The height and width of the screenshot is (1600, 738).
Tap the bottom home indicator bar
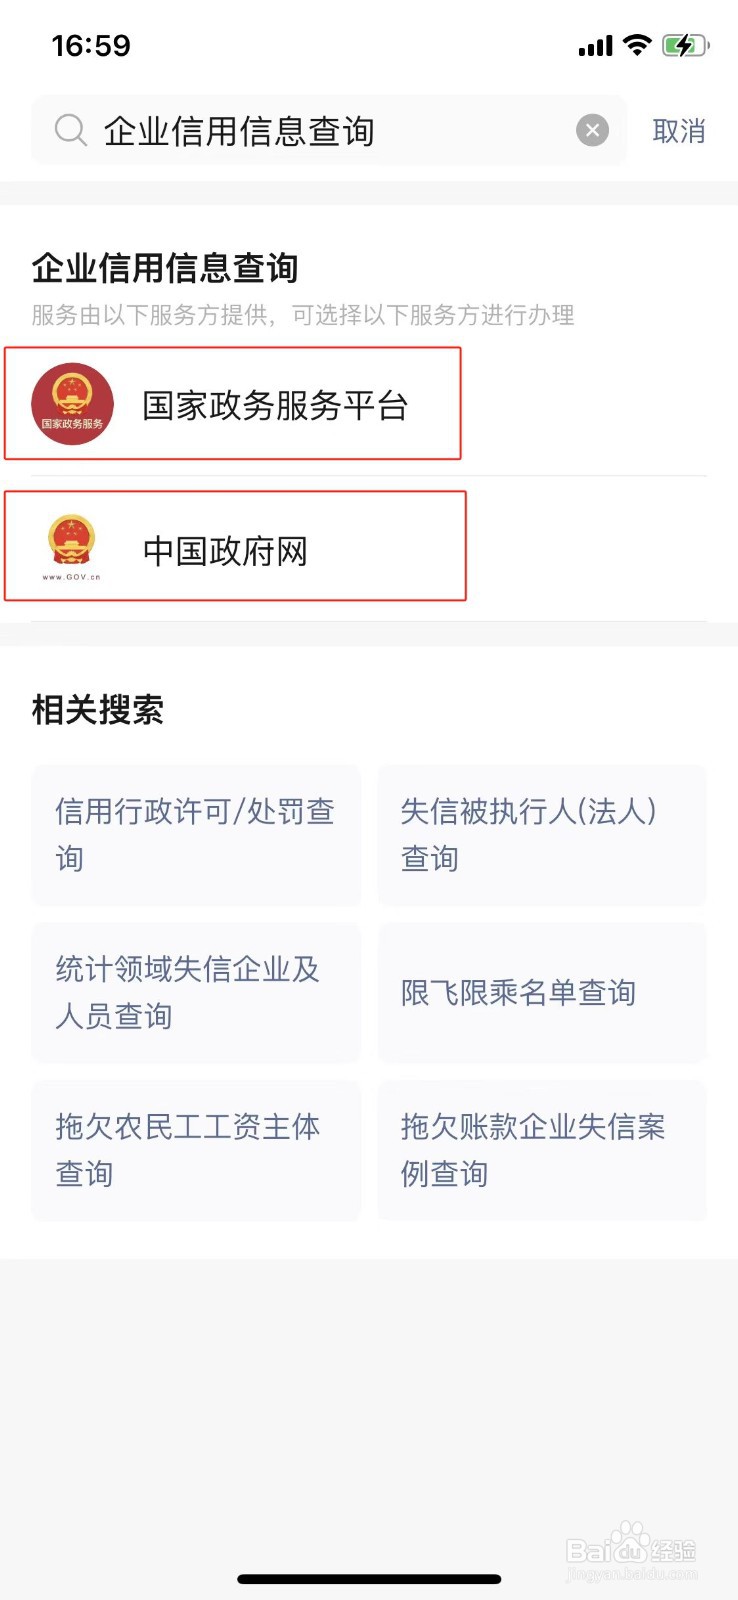click(369, 1579)
